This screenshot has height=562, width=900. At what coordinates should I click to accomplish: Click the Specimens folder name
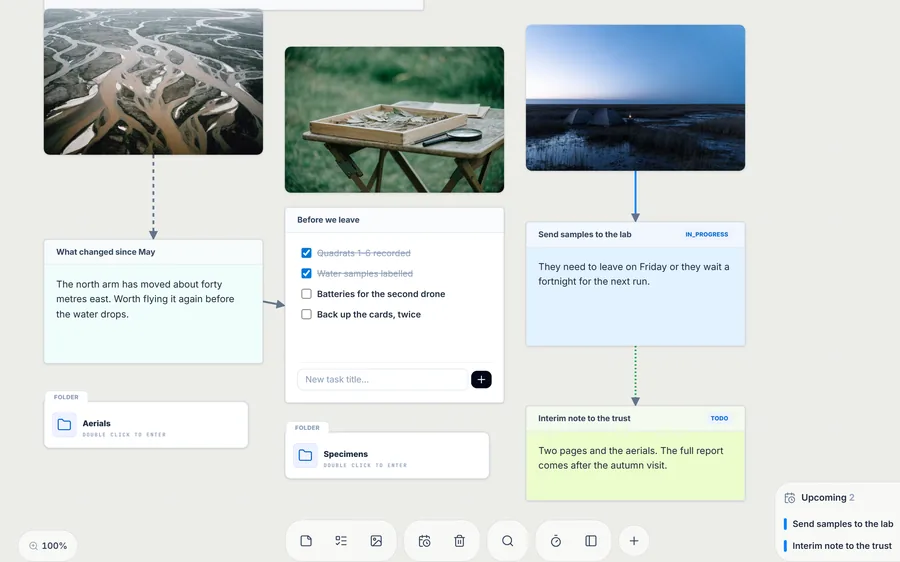pos(346,454)
